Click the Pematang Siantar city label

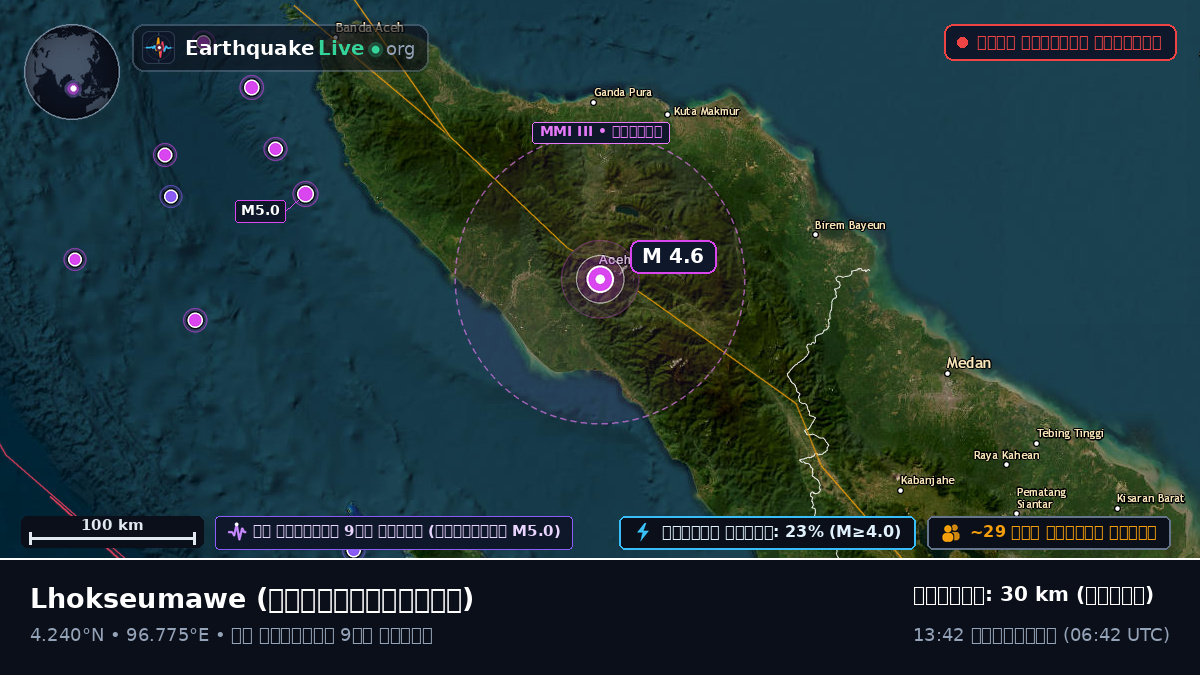coord(1041,498)
